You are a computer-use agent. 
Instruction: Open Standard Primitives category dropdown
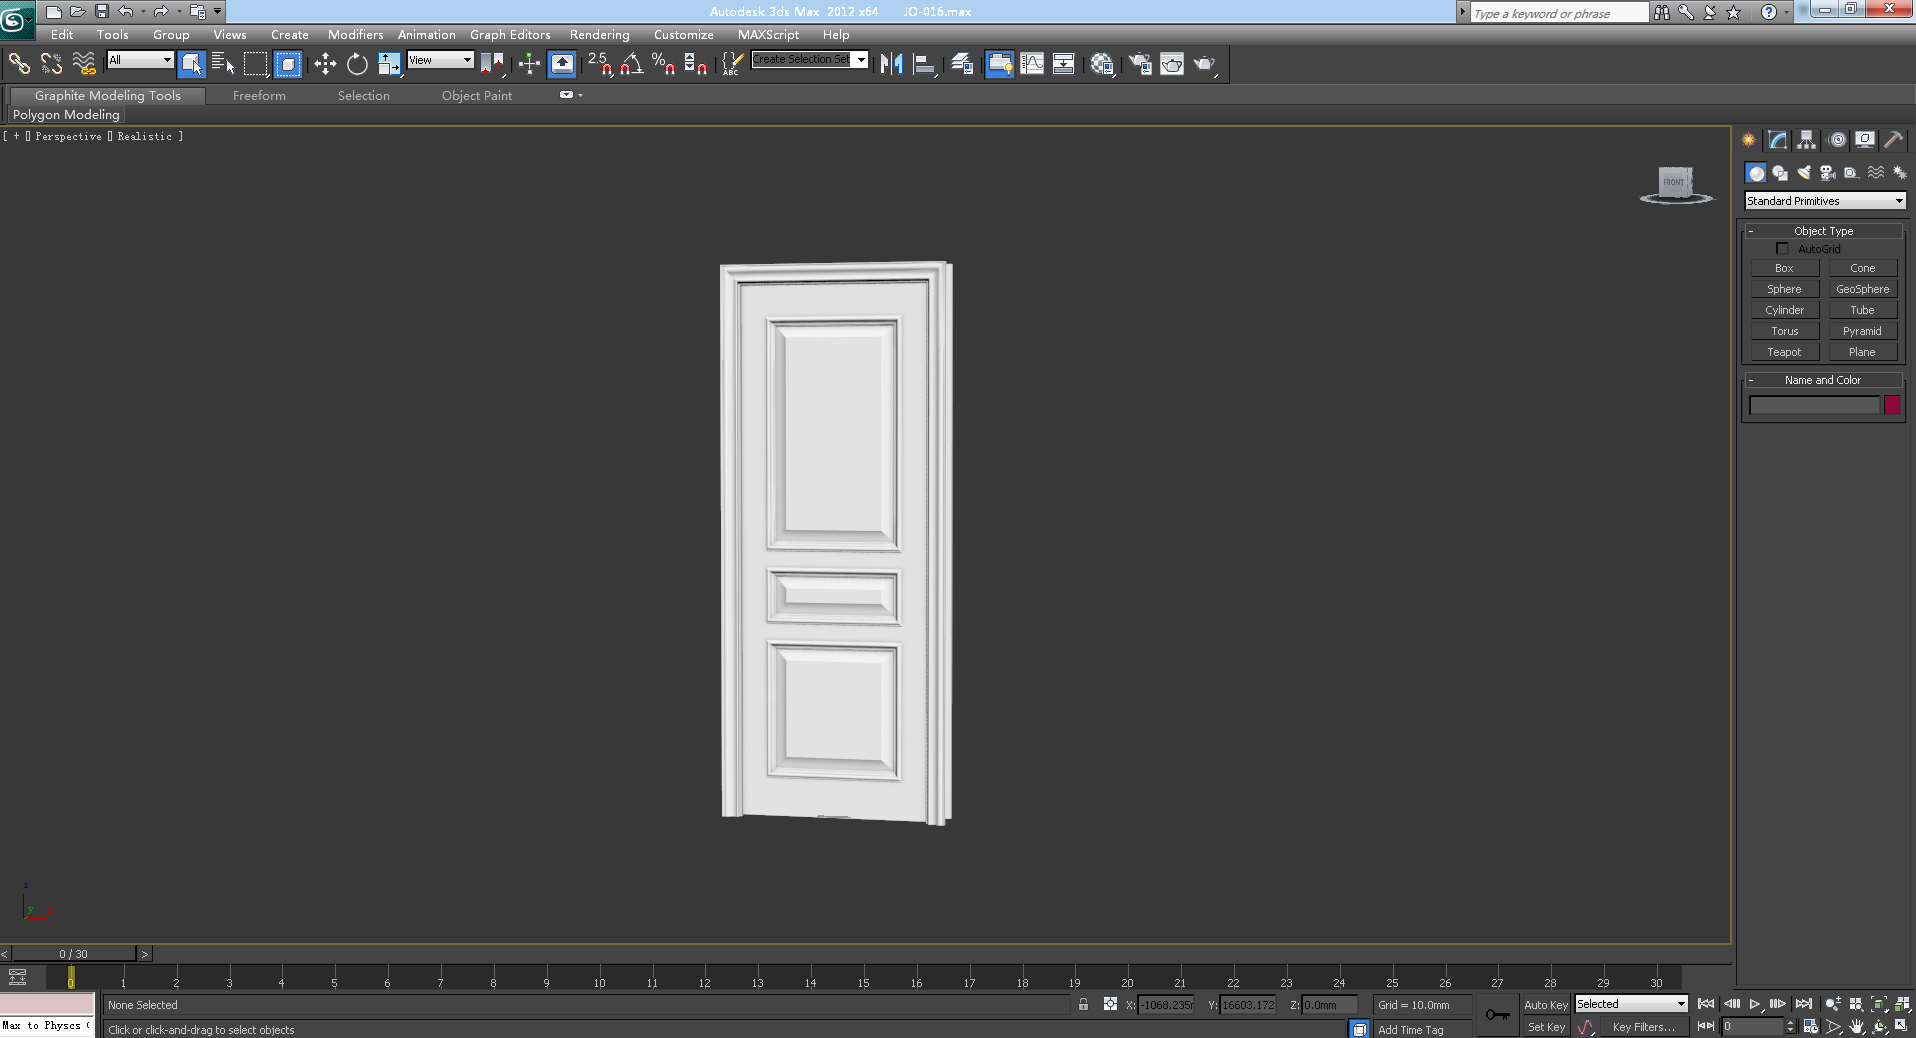(x=1825, y=201)
